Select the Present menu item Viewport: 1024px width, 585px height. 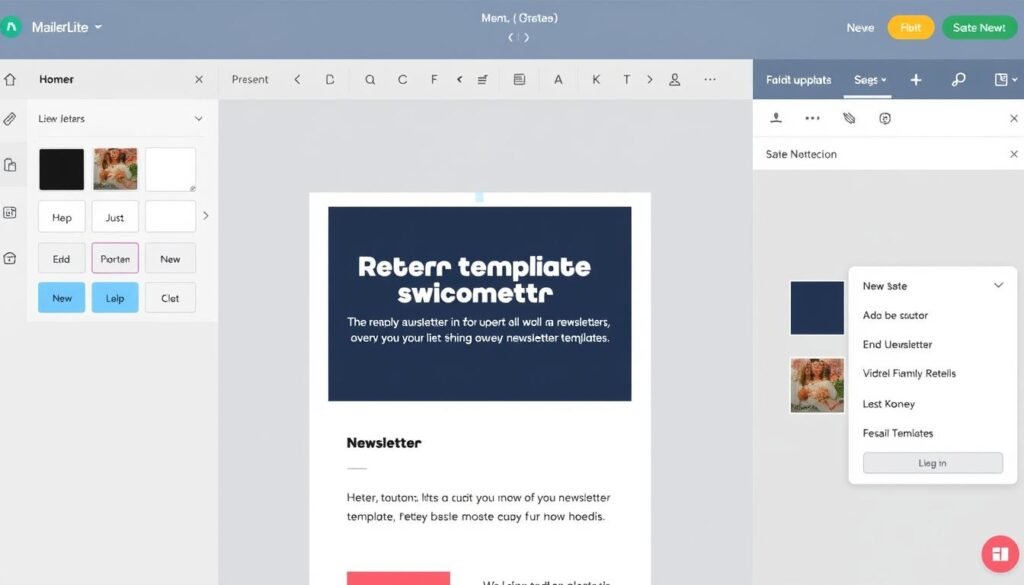(x=250, y=79)
